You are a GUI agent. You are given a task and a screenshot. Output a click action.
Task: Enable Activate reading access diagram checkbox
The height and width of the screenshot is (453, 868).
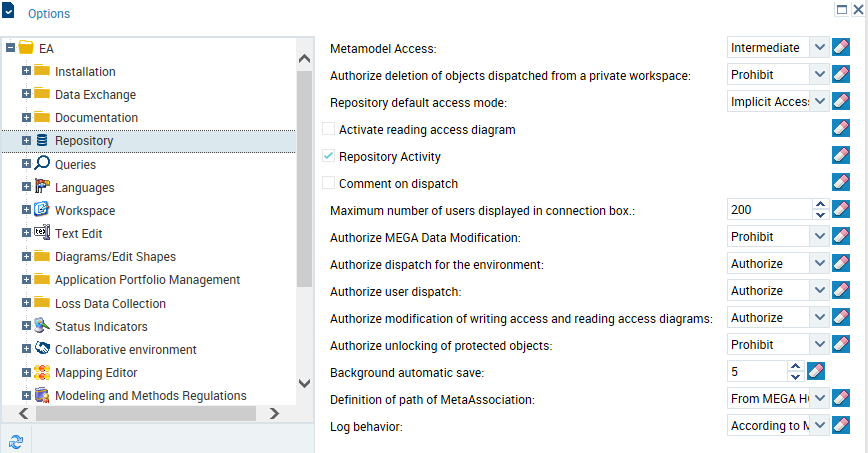pyautogui.click(x=329, y=129)
